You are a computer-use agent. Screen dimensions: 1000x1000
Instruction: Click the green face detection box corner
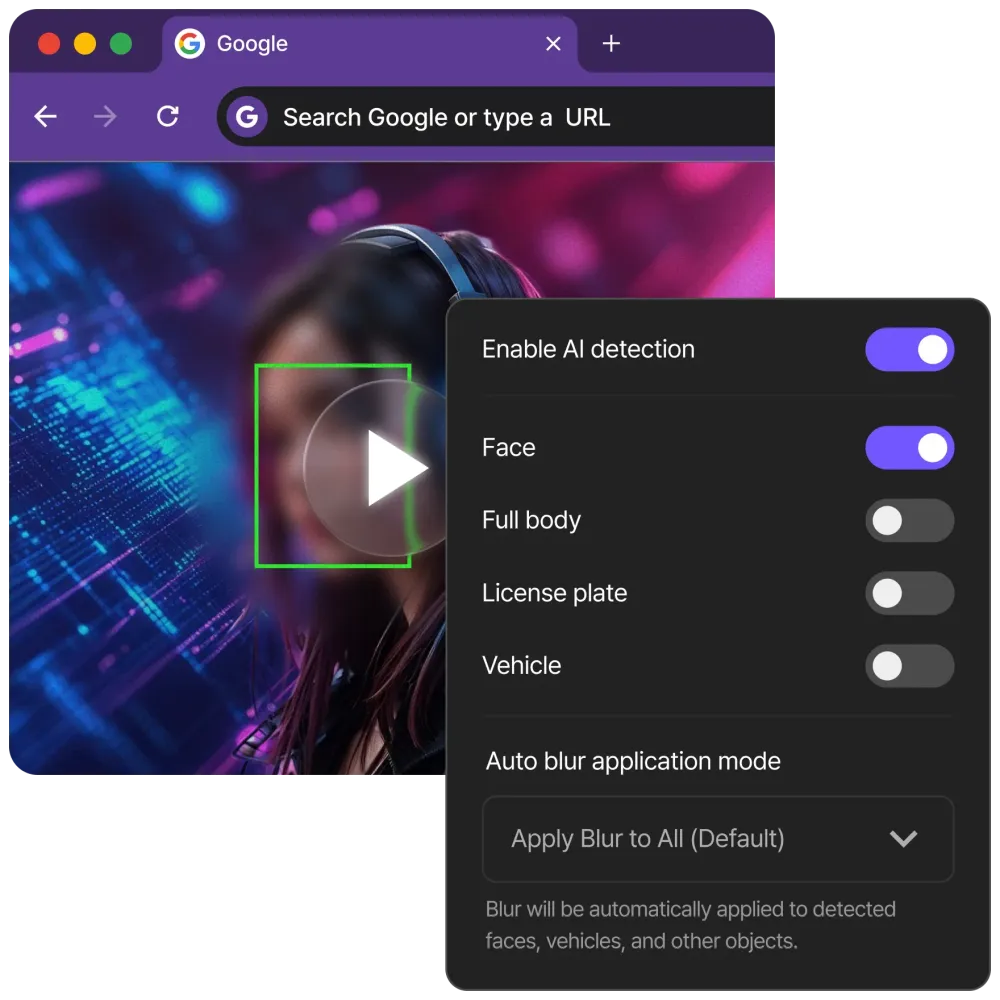pyautogui.click(x=257, y=367)
